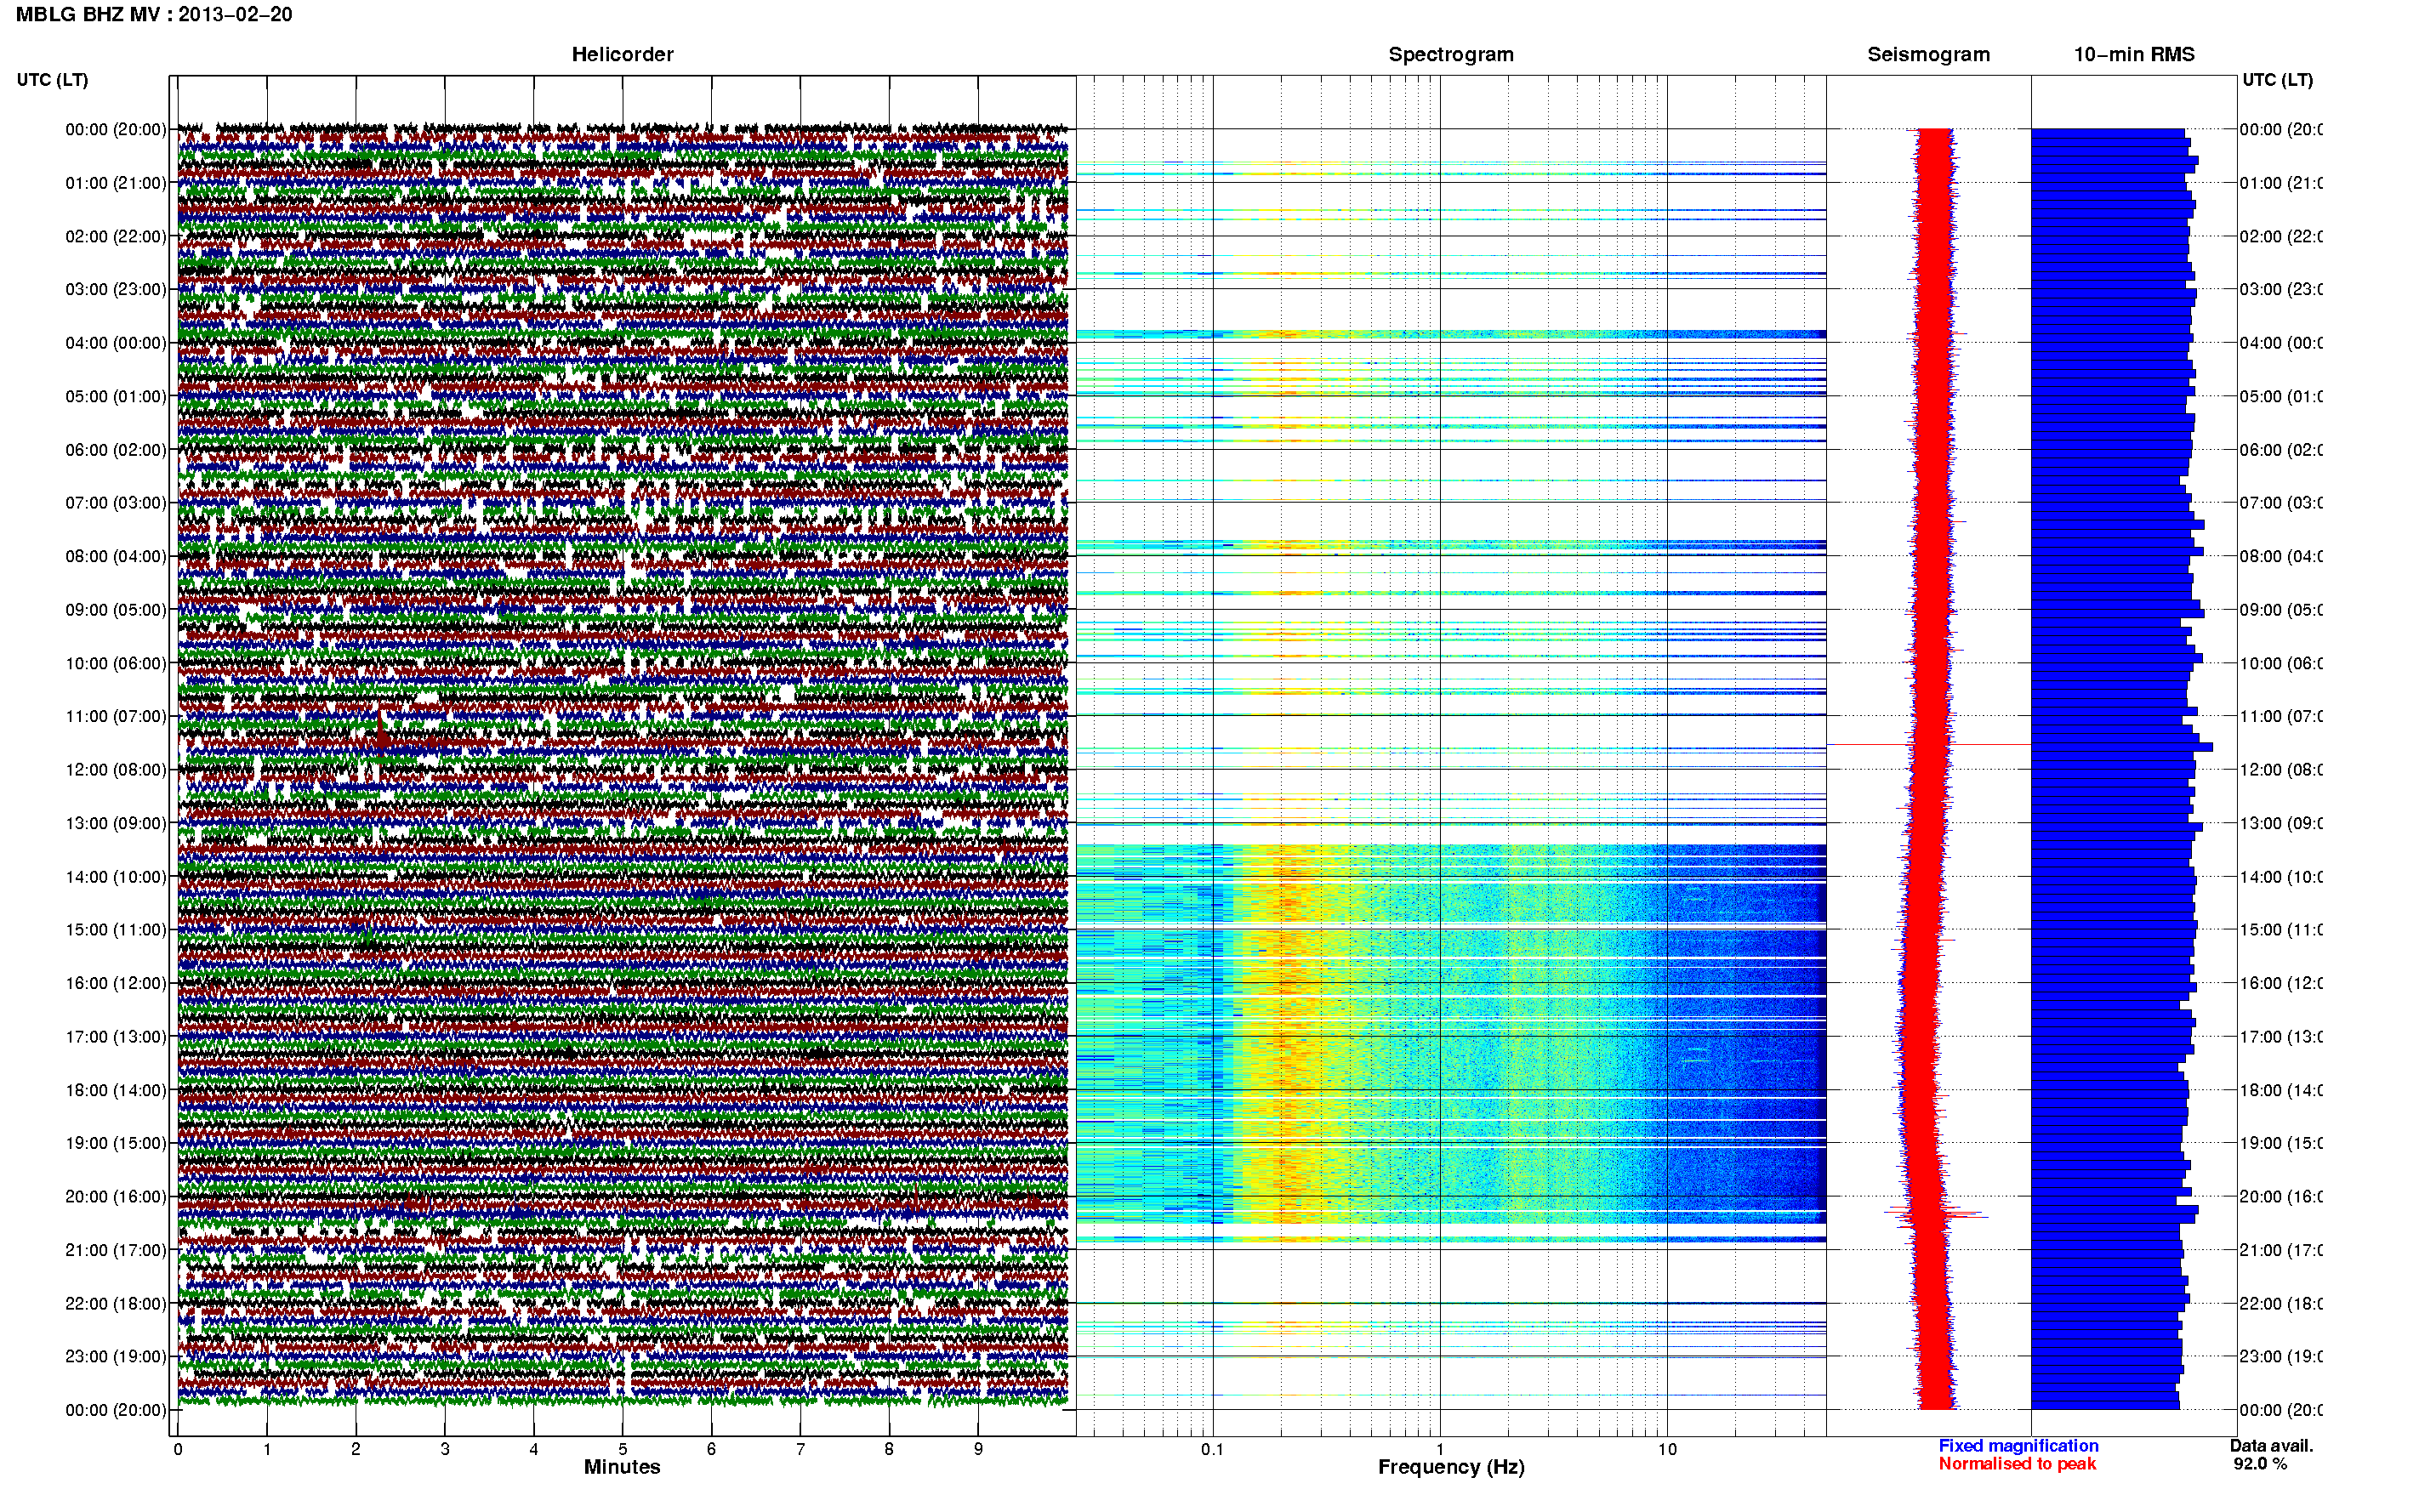Click the 0.1 frequency tick label
2419x1512 pixels.
[x=1212, y=1449]
